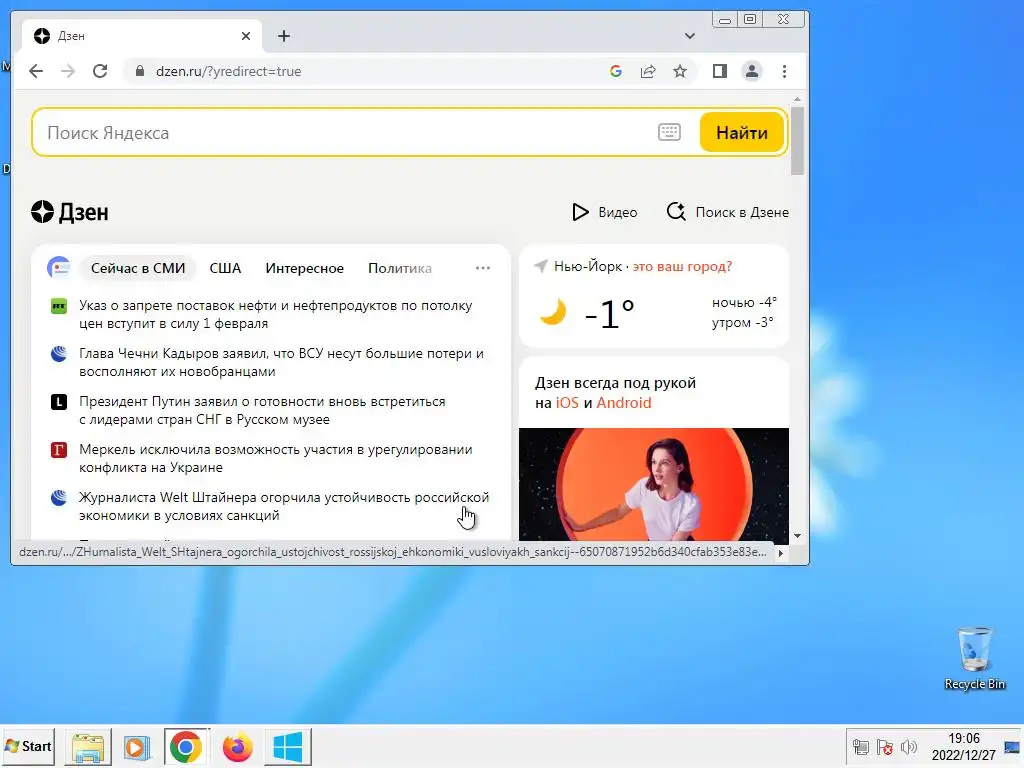This screenshot has width=1024, height=768.
Task: Open headline about Путин and СНГ leaders
Action: point(262,410)
